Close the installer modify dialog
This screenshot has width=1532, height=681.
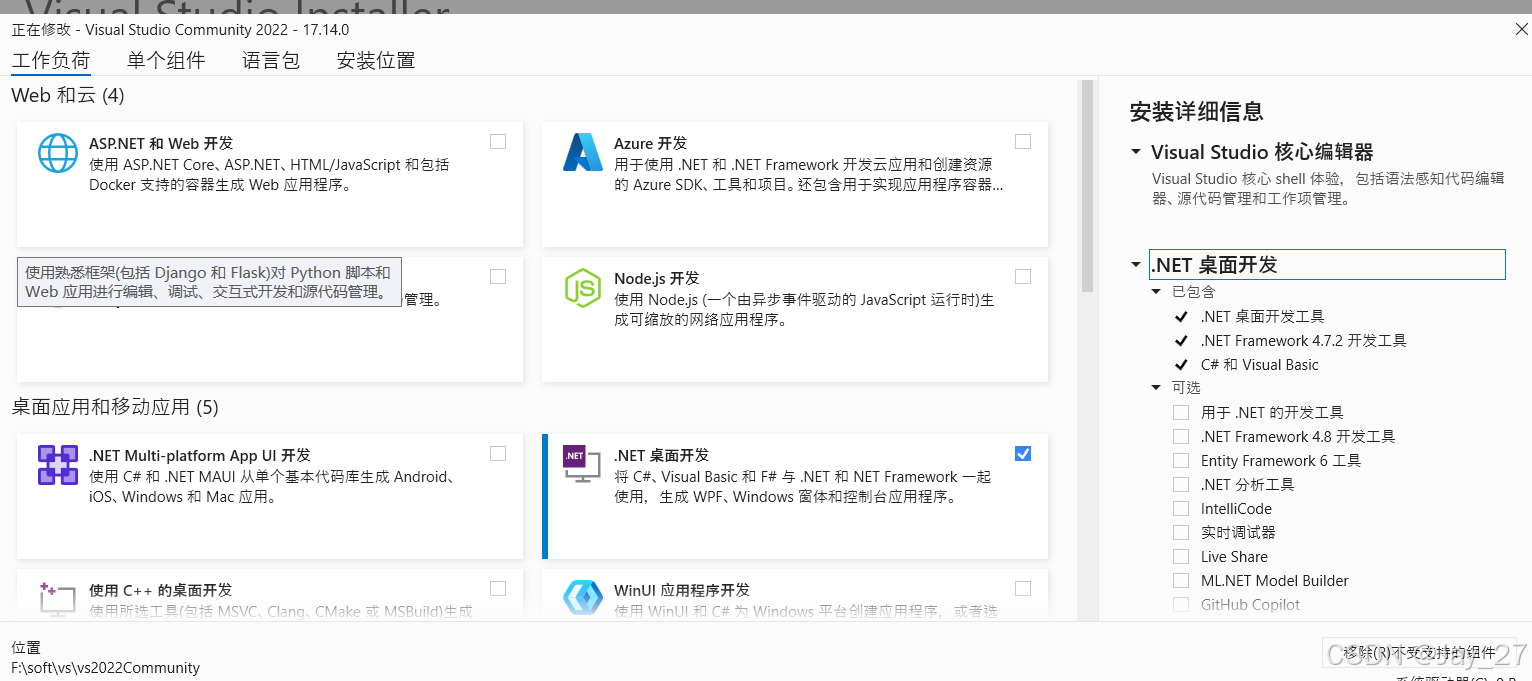point(1521,30)
